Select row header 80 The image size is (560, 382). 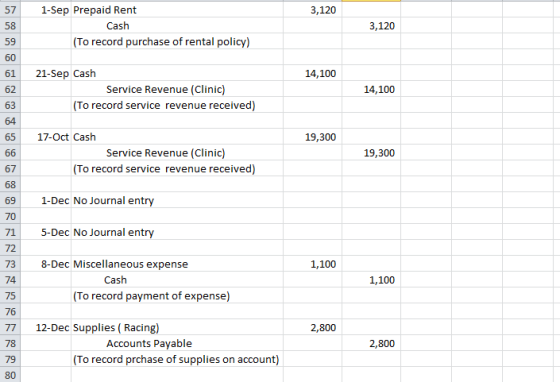point(10,375)
